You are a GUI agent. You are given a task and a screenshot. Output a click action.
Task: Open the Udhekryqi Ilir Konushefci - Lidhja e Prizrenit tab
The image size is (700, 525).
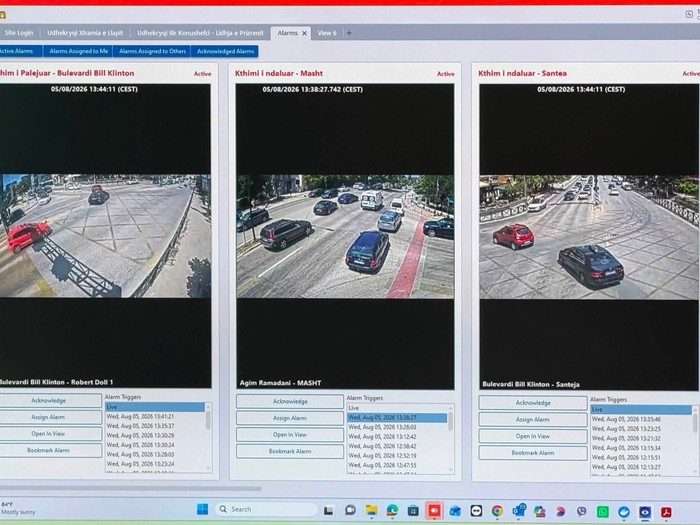coord(200,33)
